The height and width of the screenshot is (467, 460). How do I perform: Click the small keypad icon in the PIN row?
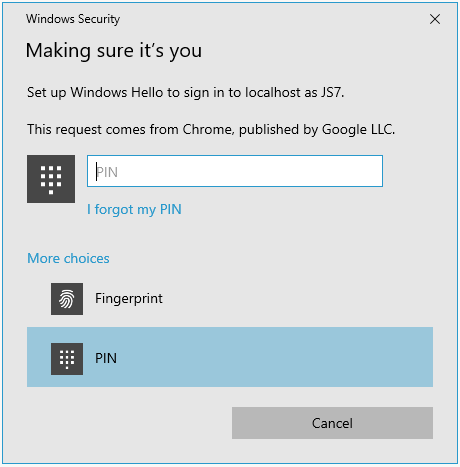tap(67, 359)
